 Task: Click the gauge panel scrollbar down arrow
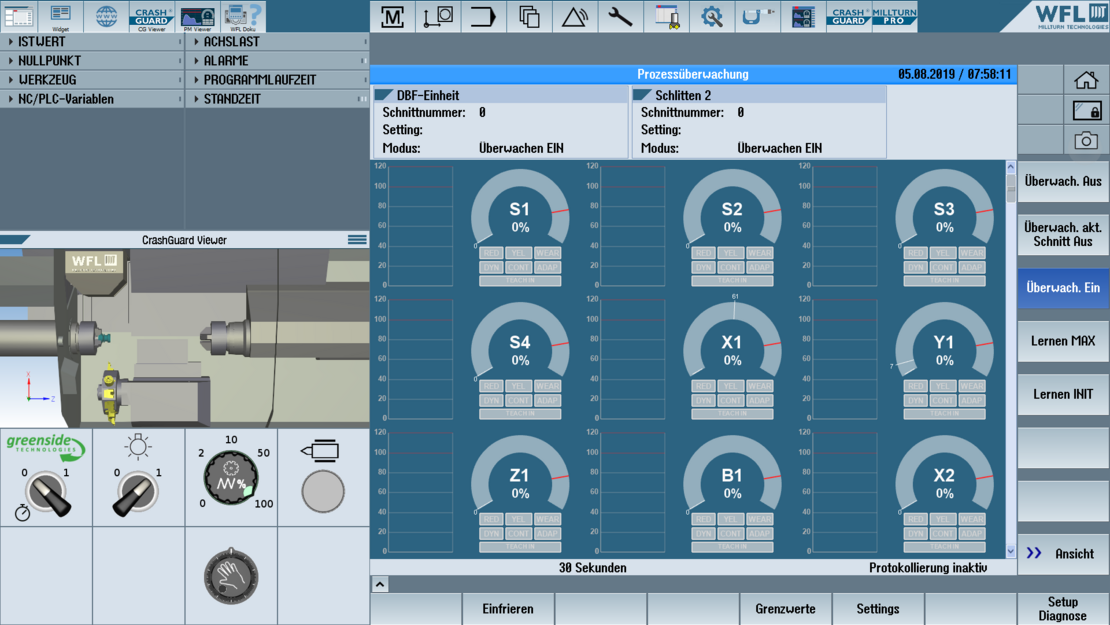[1010, 551]
